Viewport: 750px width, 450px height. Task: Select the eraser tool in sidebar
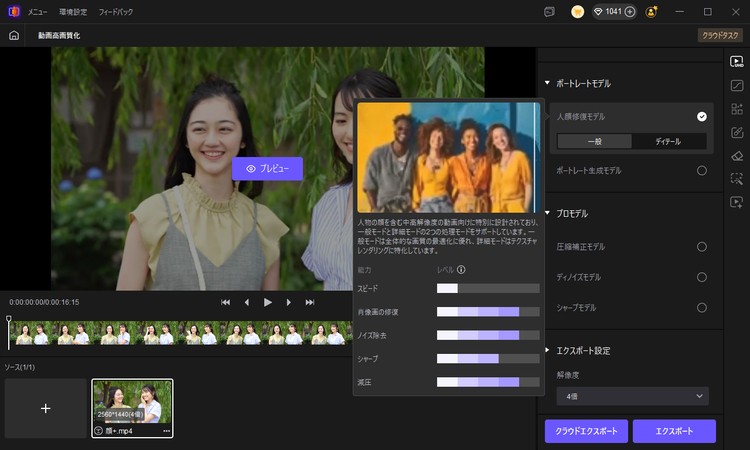point(737,156)
